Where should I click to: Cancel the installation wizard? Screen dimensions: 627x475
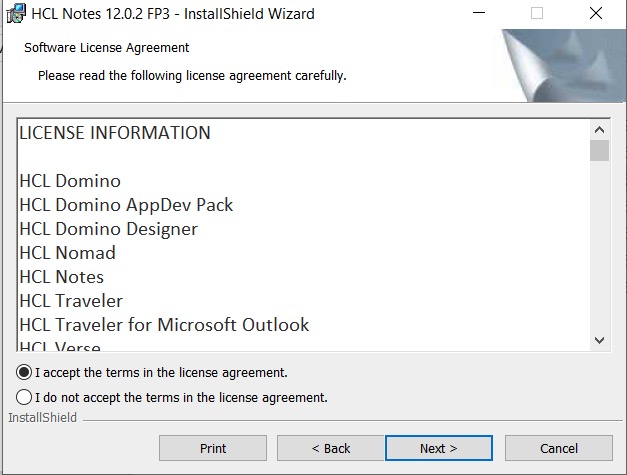(559, 448)
